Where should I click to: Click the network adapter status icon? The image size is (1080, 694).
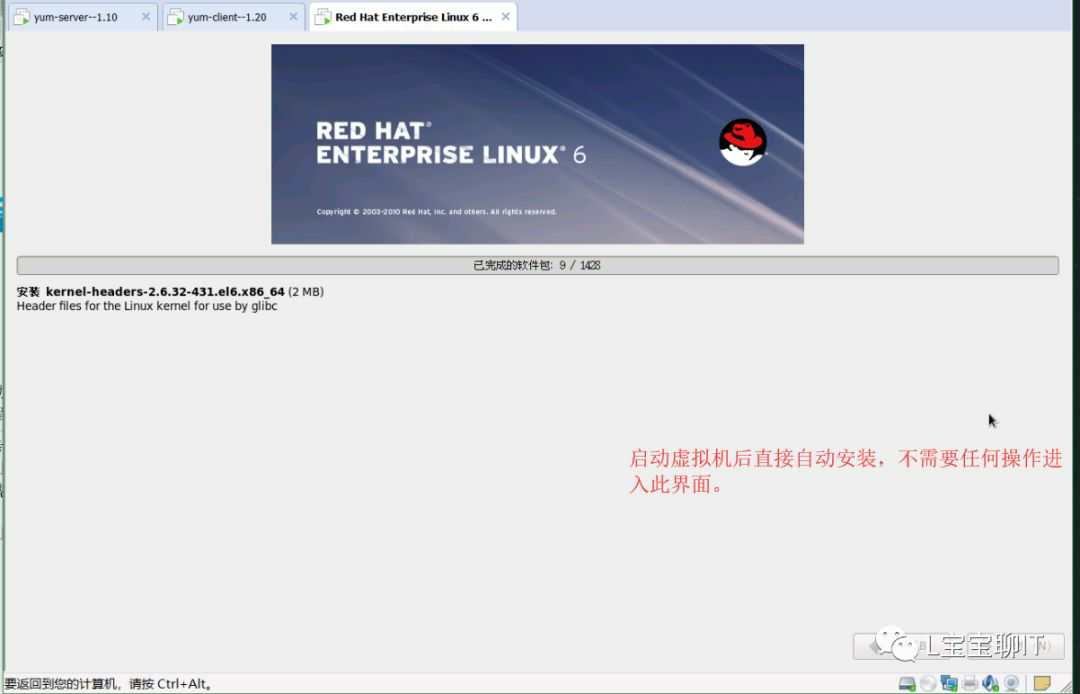click(x=949, y=682)
